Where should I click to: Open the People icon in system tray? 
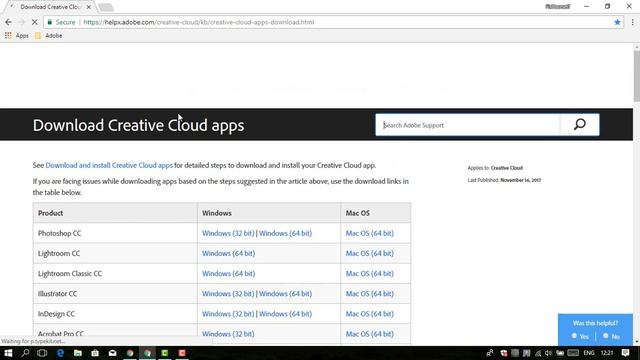click(490, 353)
